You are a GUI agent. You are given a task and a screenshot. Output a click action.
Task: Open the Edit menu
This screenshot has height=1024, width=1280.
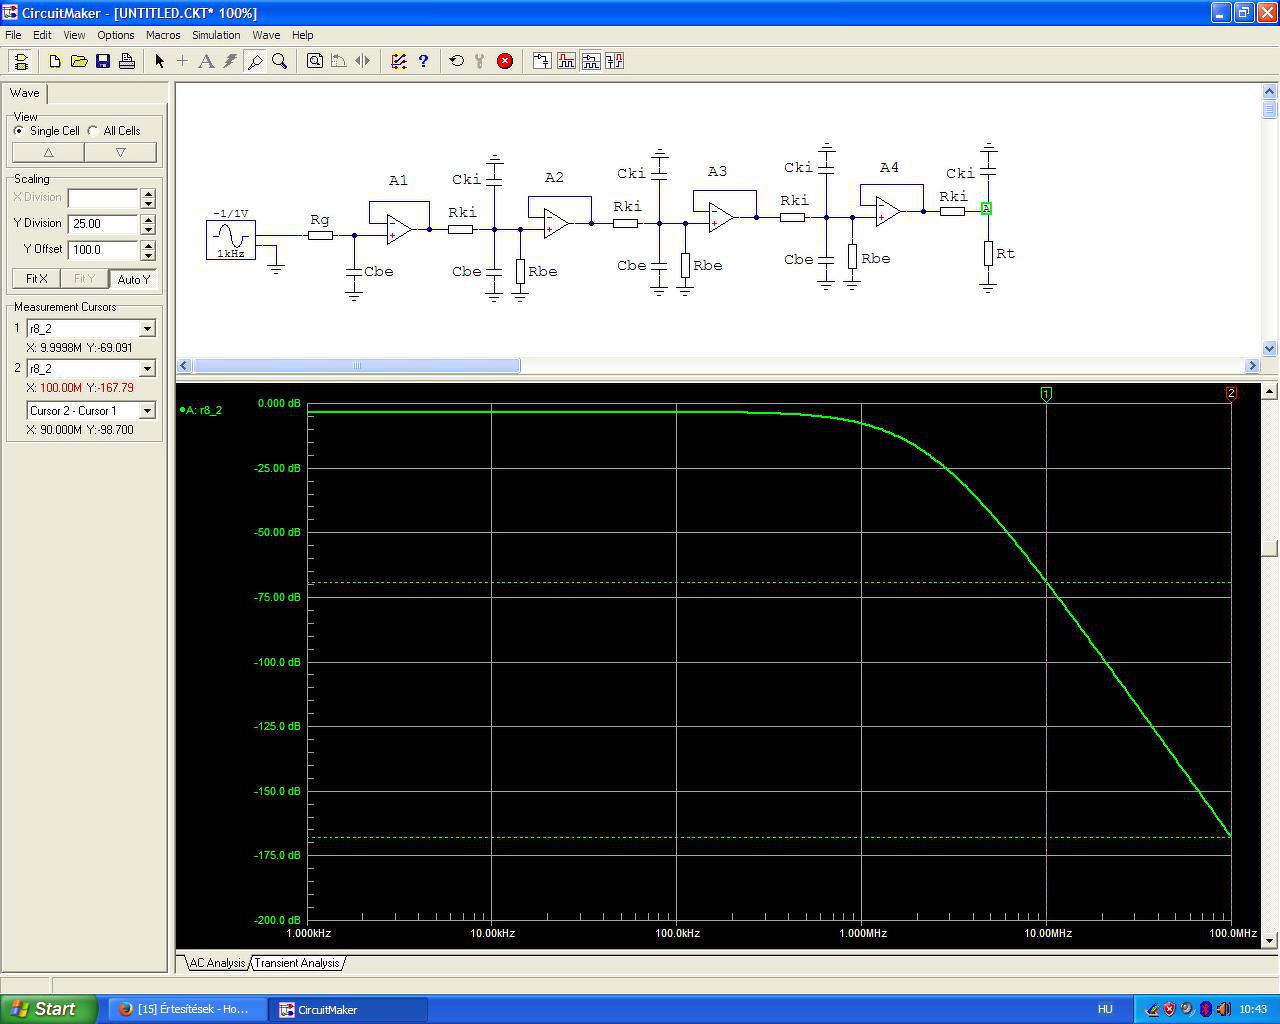click(x=42, y=35)
